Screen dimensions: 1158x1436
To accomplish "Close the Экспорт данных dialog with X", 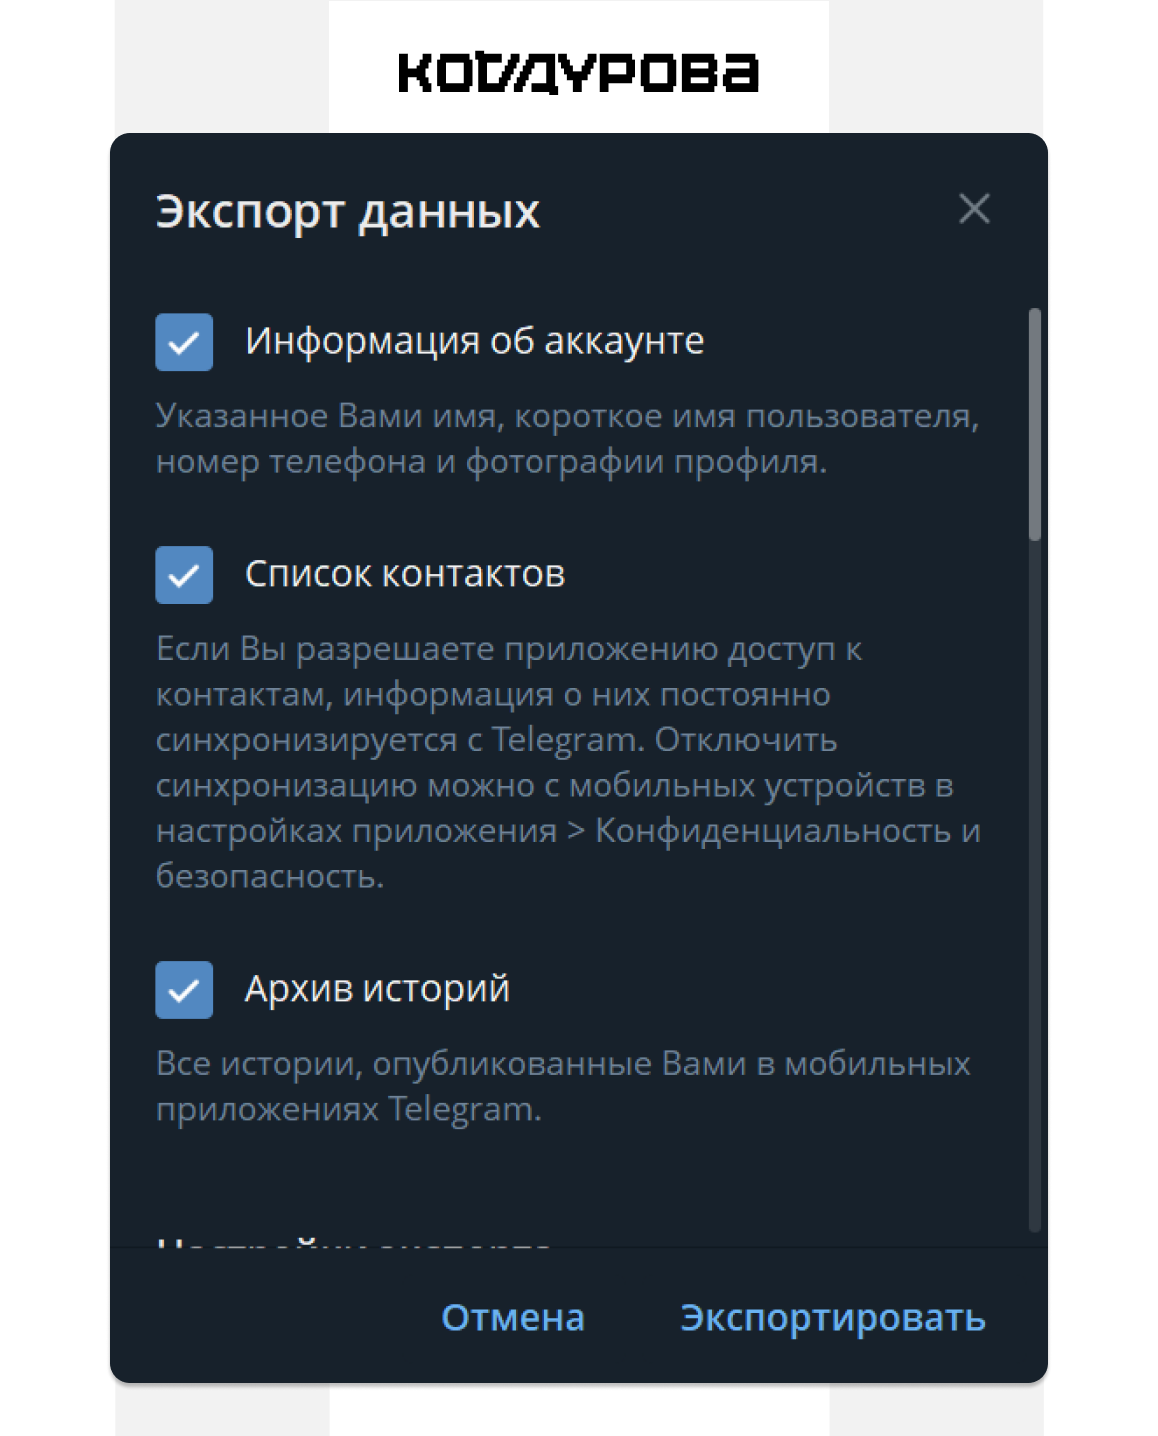I will point(974,209).
